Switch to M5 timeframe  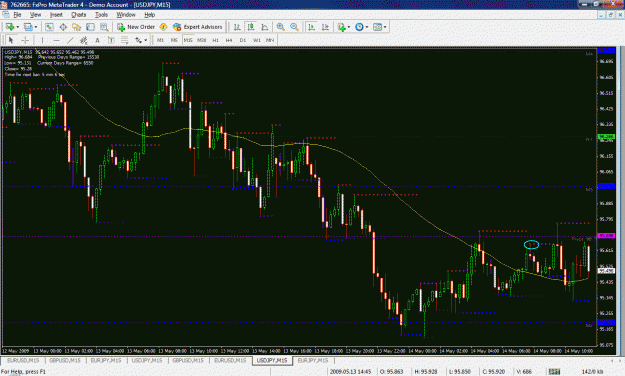coord(174,40)
